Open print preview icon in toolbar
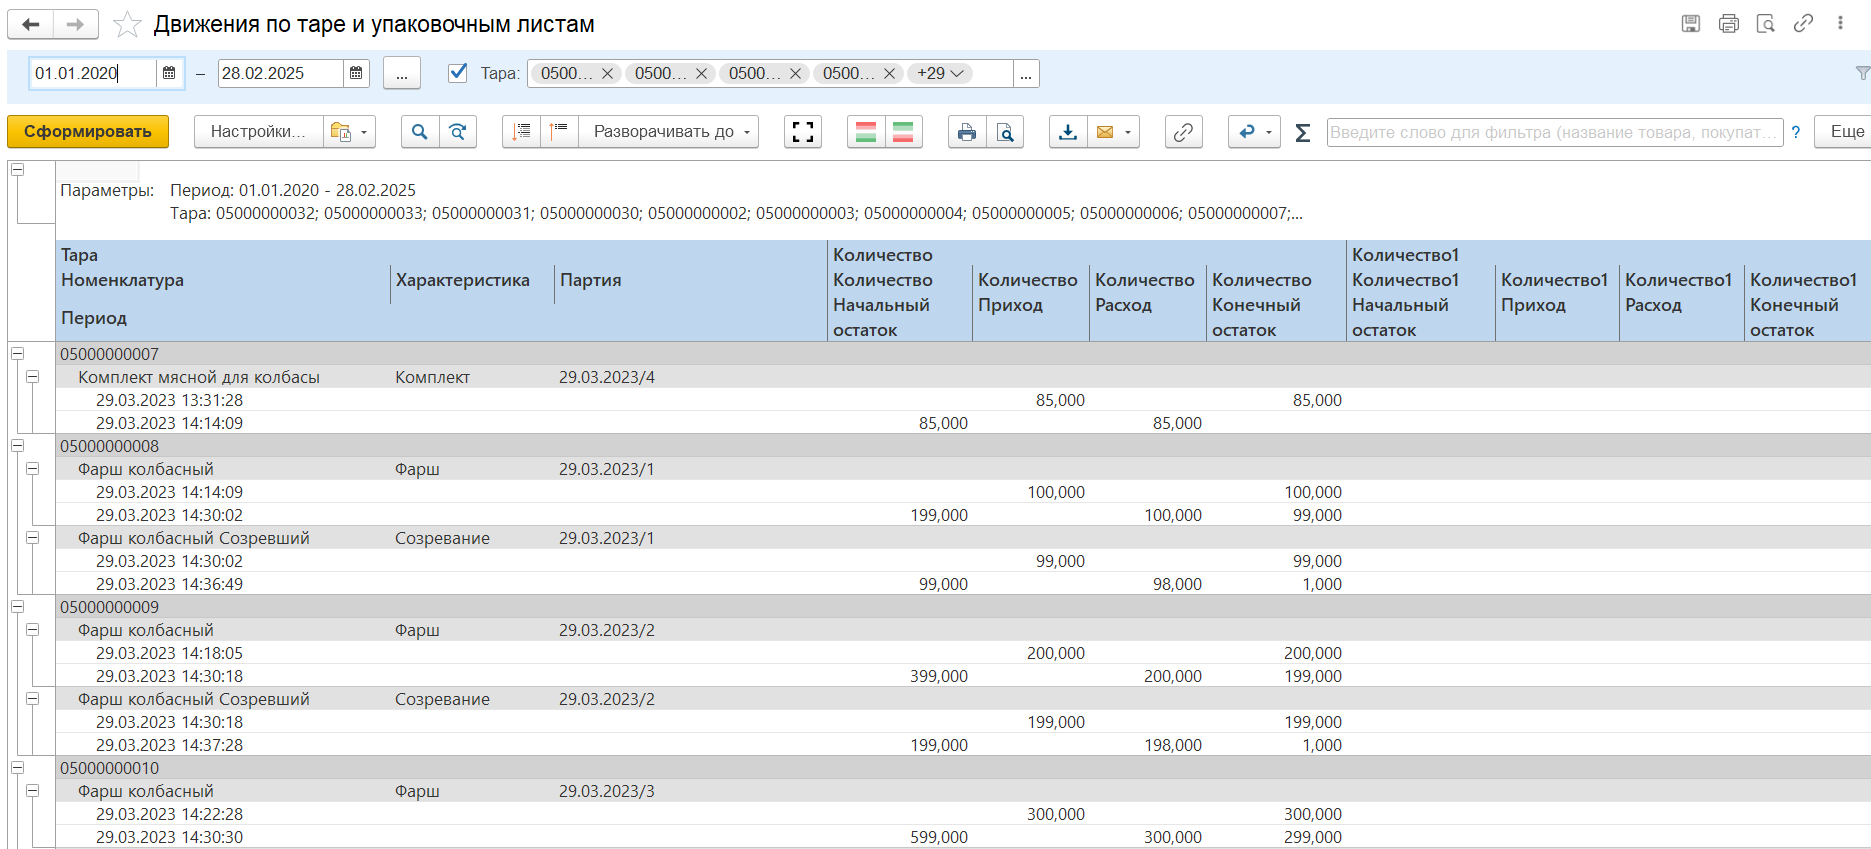The image size is (1871, 849). (x=1005, y=132)
